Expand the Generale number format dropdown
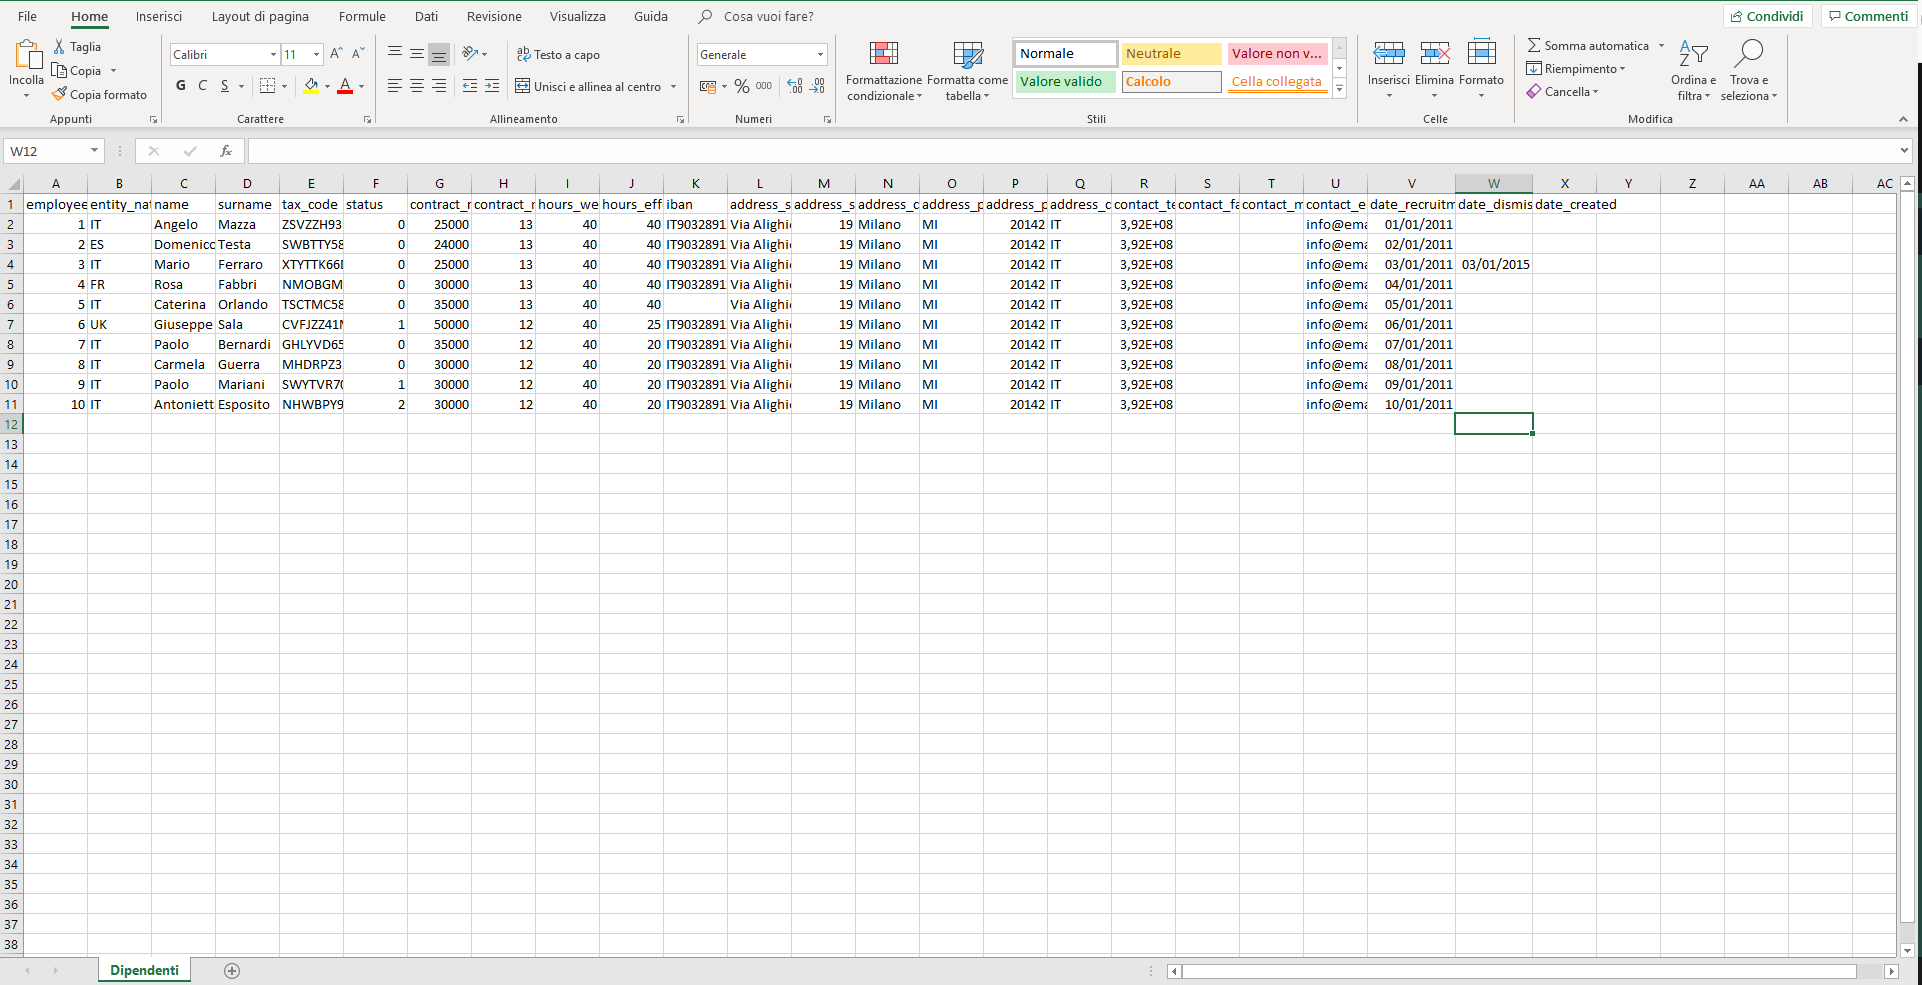This screenshot has height=985, width=1922. coord(820,55)
